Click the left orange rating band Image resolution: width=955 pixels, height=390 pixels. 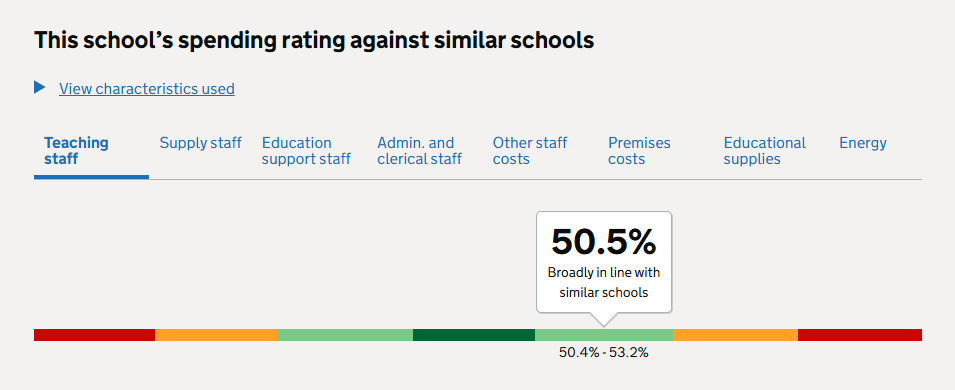pos(216,335)
